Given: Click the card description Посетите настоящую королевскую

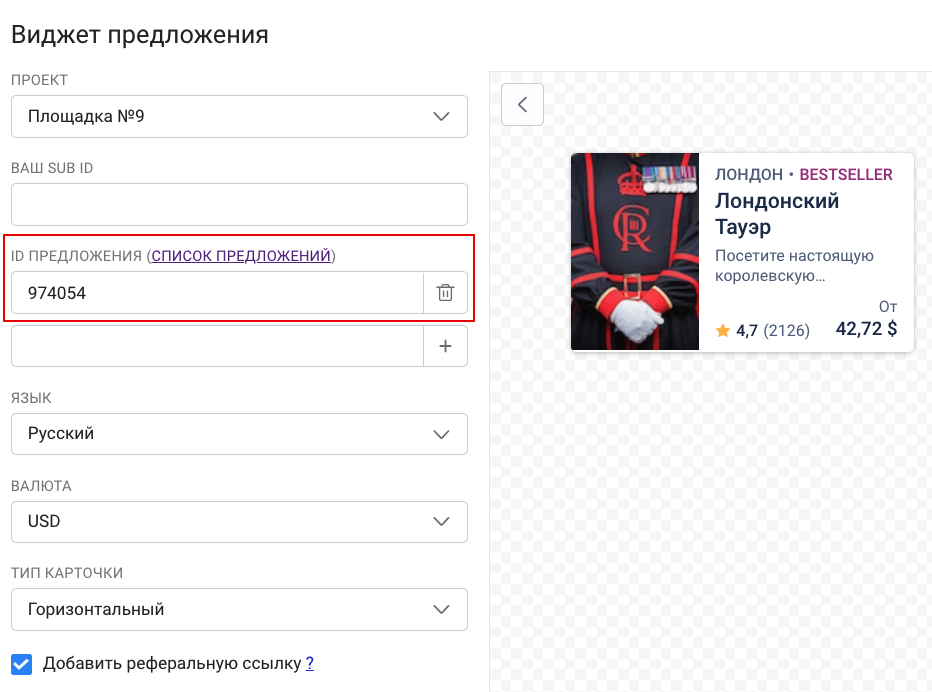Looking at the screenshot, I should click(794, 266).
